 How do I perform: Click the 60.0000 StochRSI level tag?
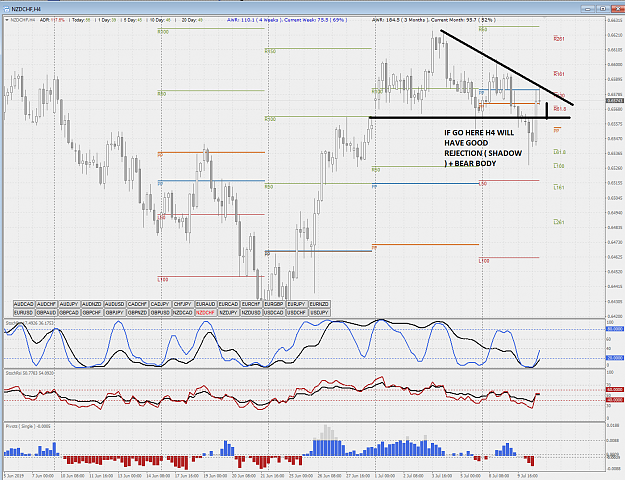[x=614, y=390]
